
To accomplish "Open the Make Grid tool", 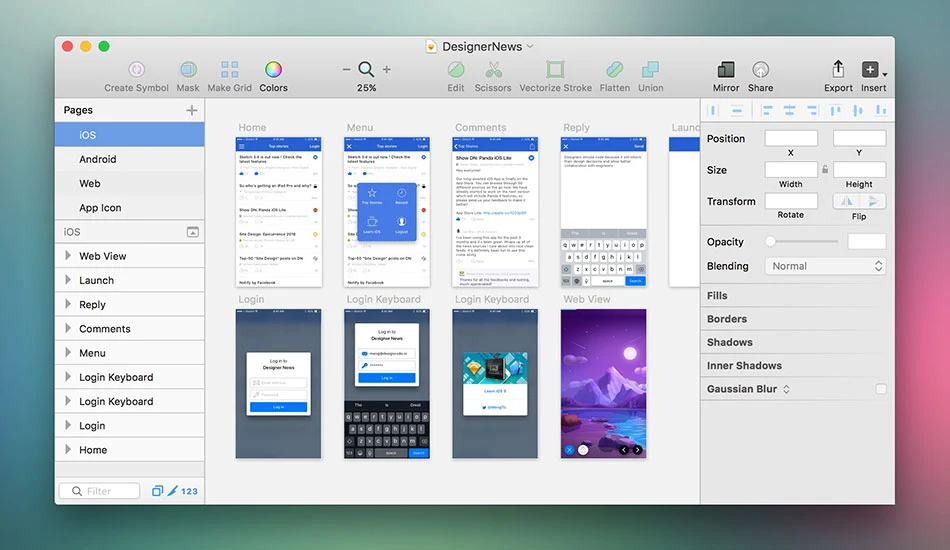I will [x=230, y=70].
